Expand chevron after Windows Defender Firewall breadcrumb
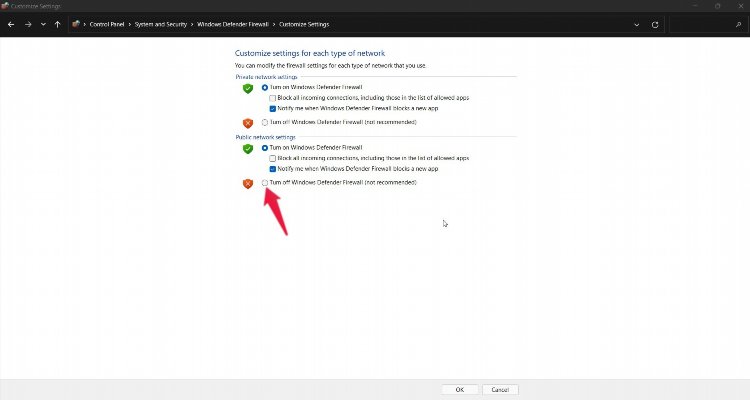The height and width of the screenshot is (400, 750). (x=274, y=24)
